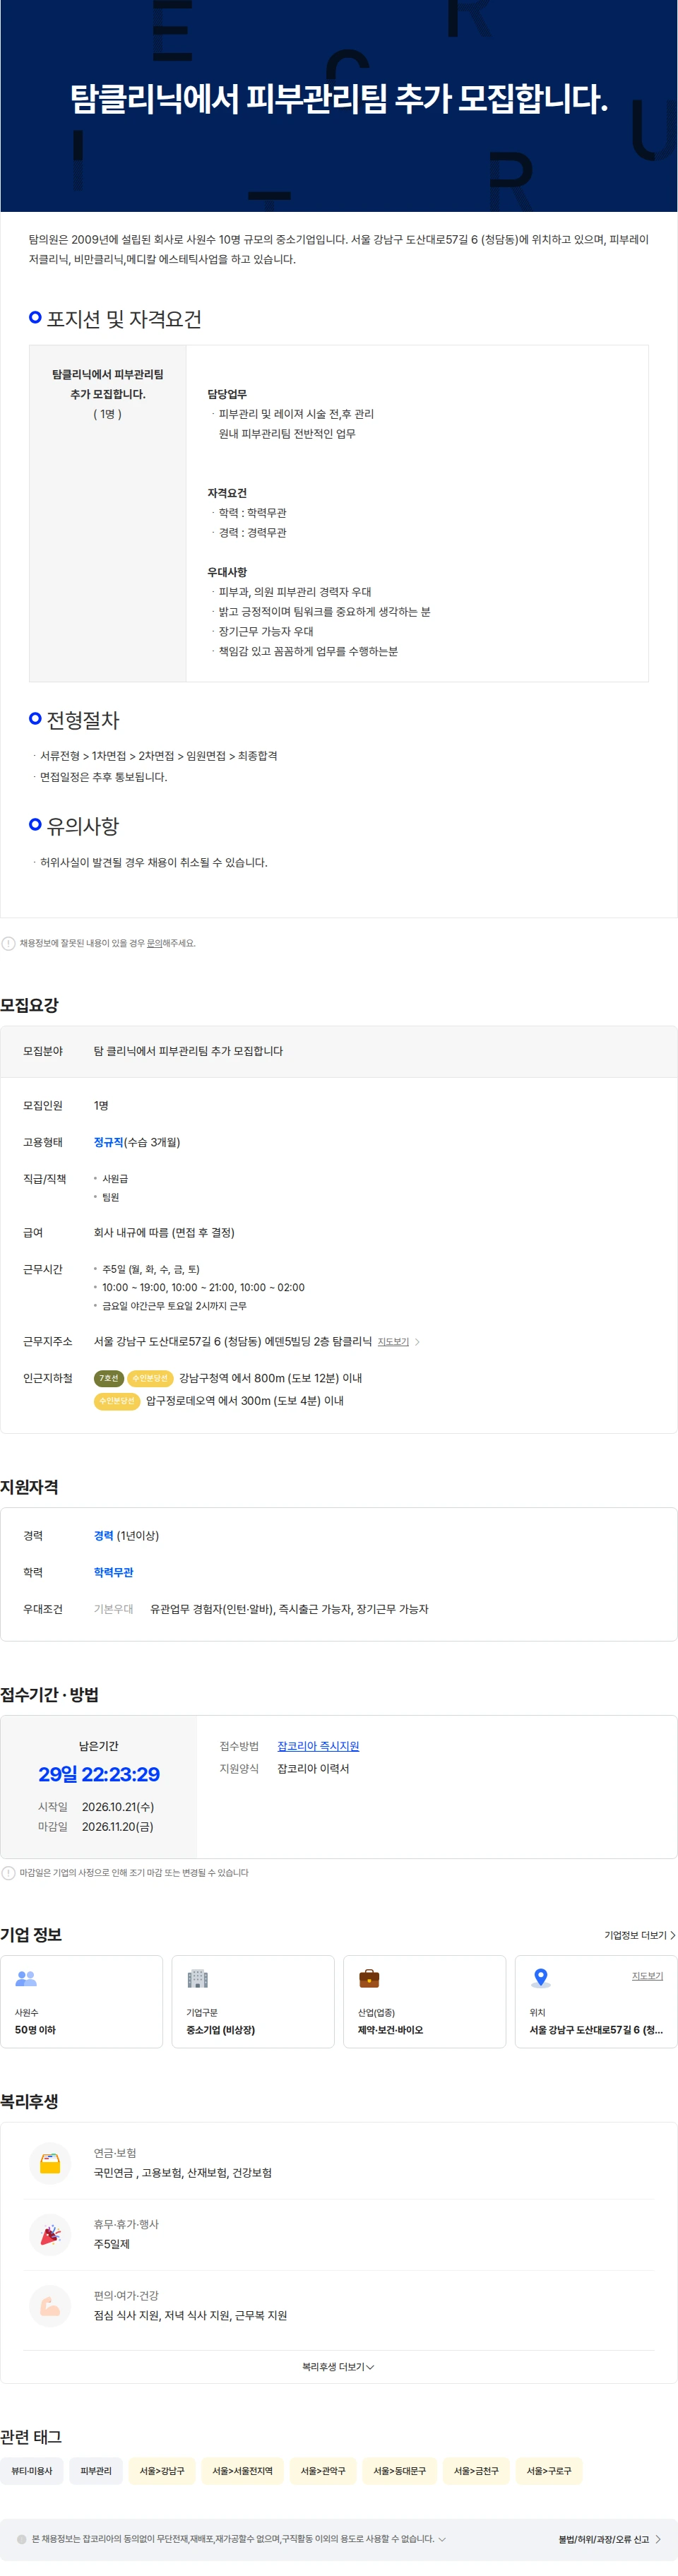Viewport: 678px width, 2576px height.
Task: Click the chevron next to 기업정보 더보기
Action: click(673, 1935)
